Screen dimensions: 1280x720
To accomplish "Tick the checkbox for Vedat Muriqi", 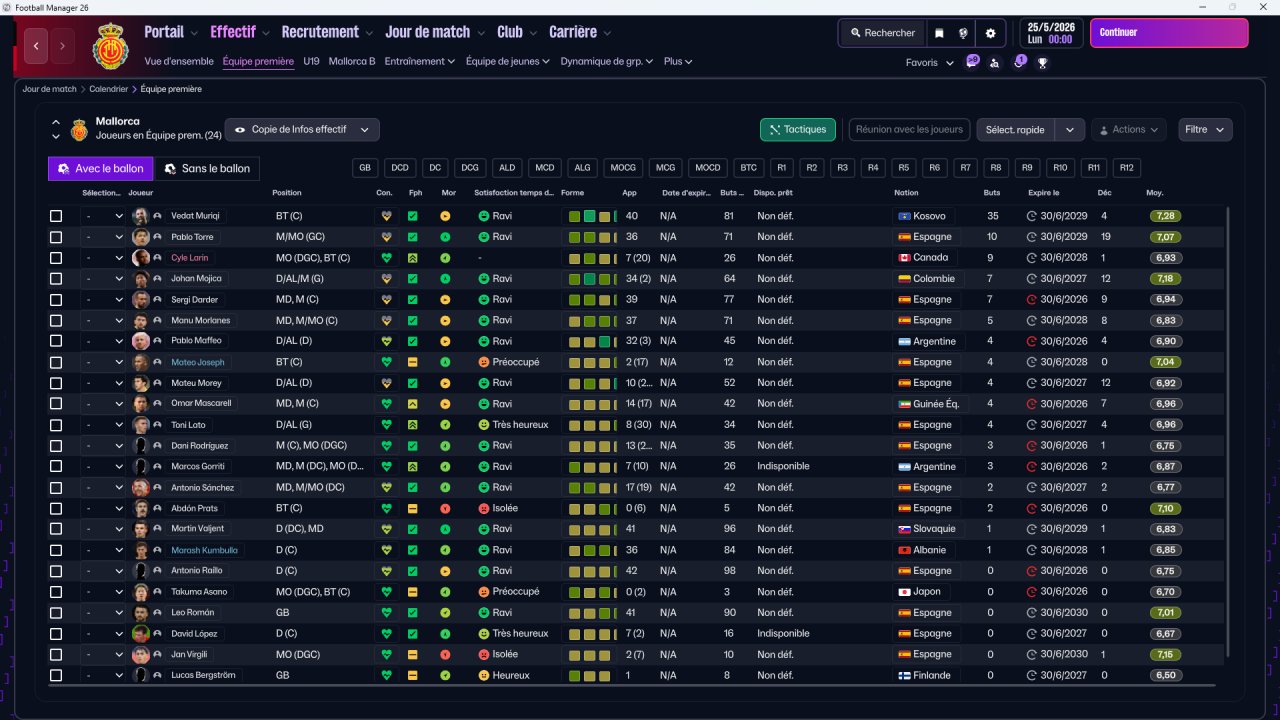I will click(x=56, y=216).
